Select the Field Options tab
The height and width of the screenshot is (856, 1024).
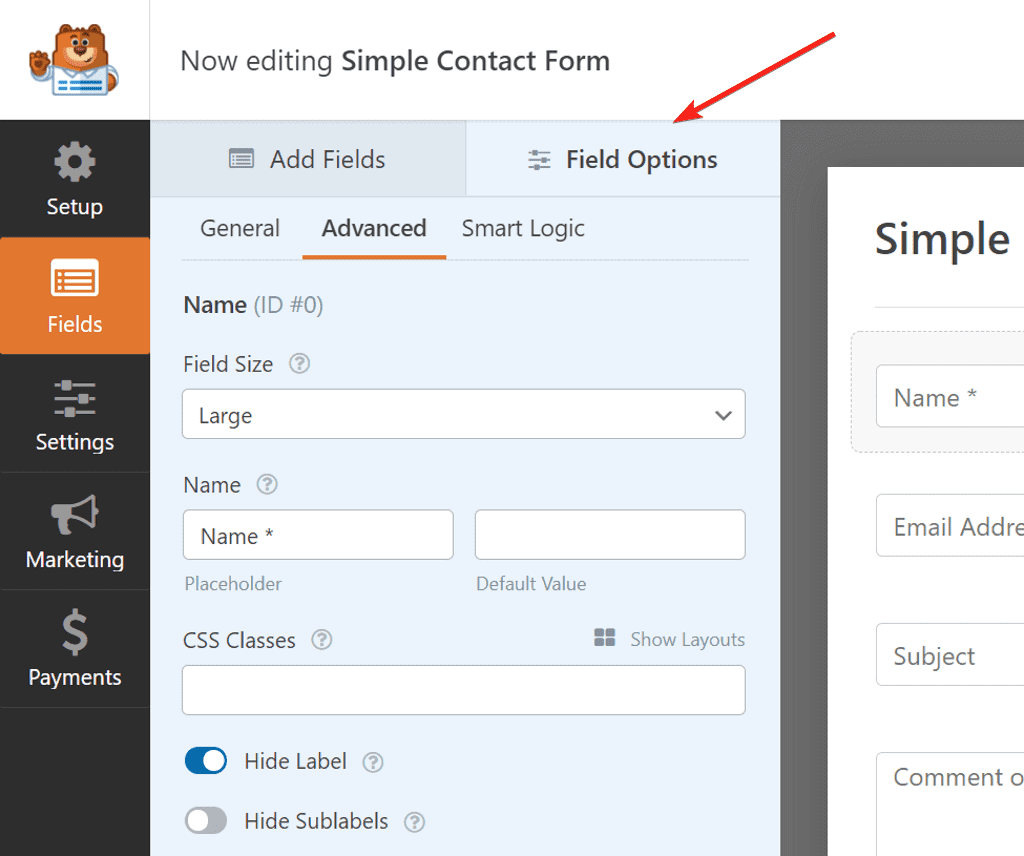622,160
